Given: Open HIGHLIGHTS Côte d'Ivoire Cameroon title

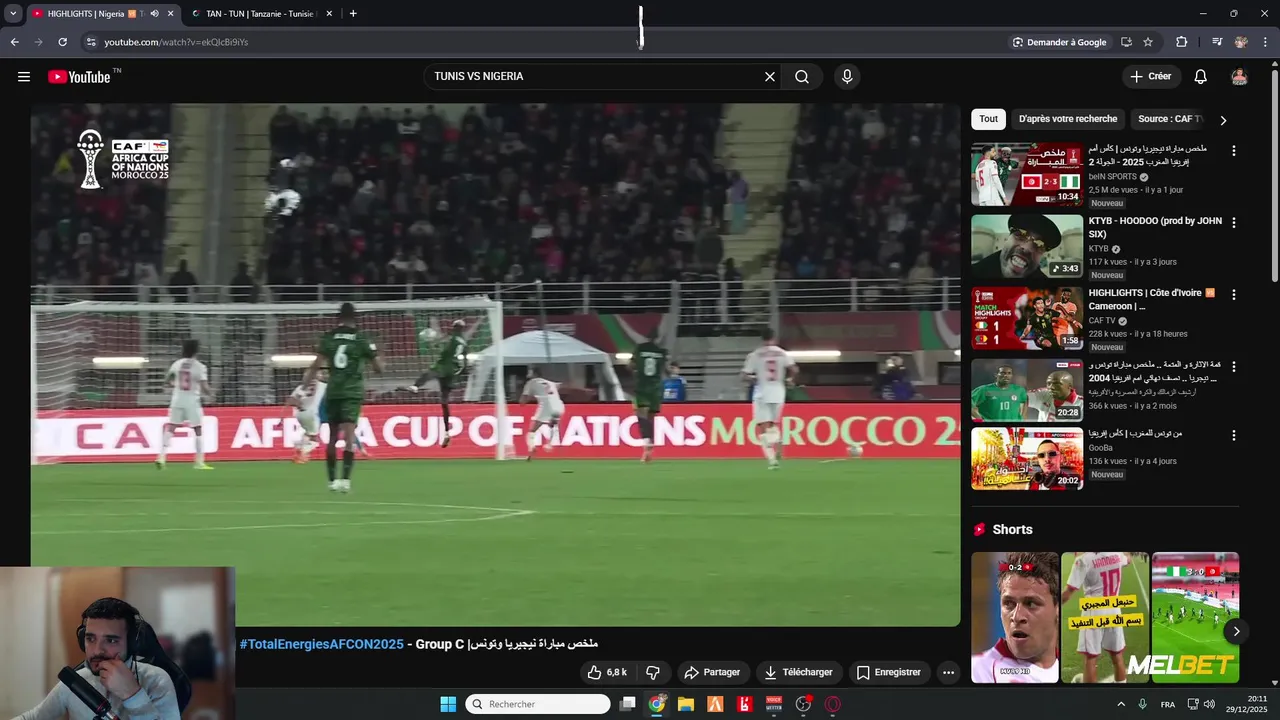Looking at the screenshot, I should click(x=1152, y=300).
